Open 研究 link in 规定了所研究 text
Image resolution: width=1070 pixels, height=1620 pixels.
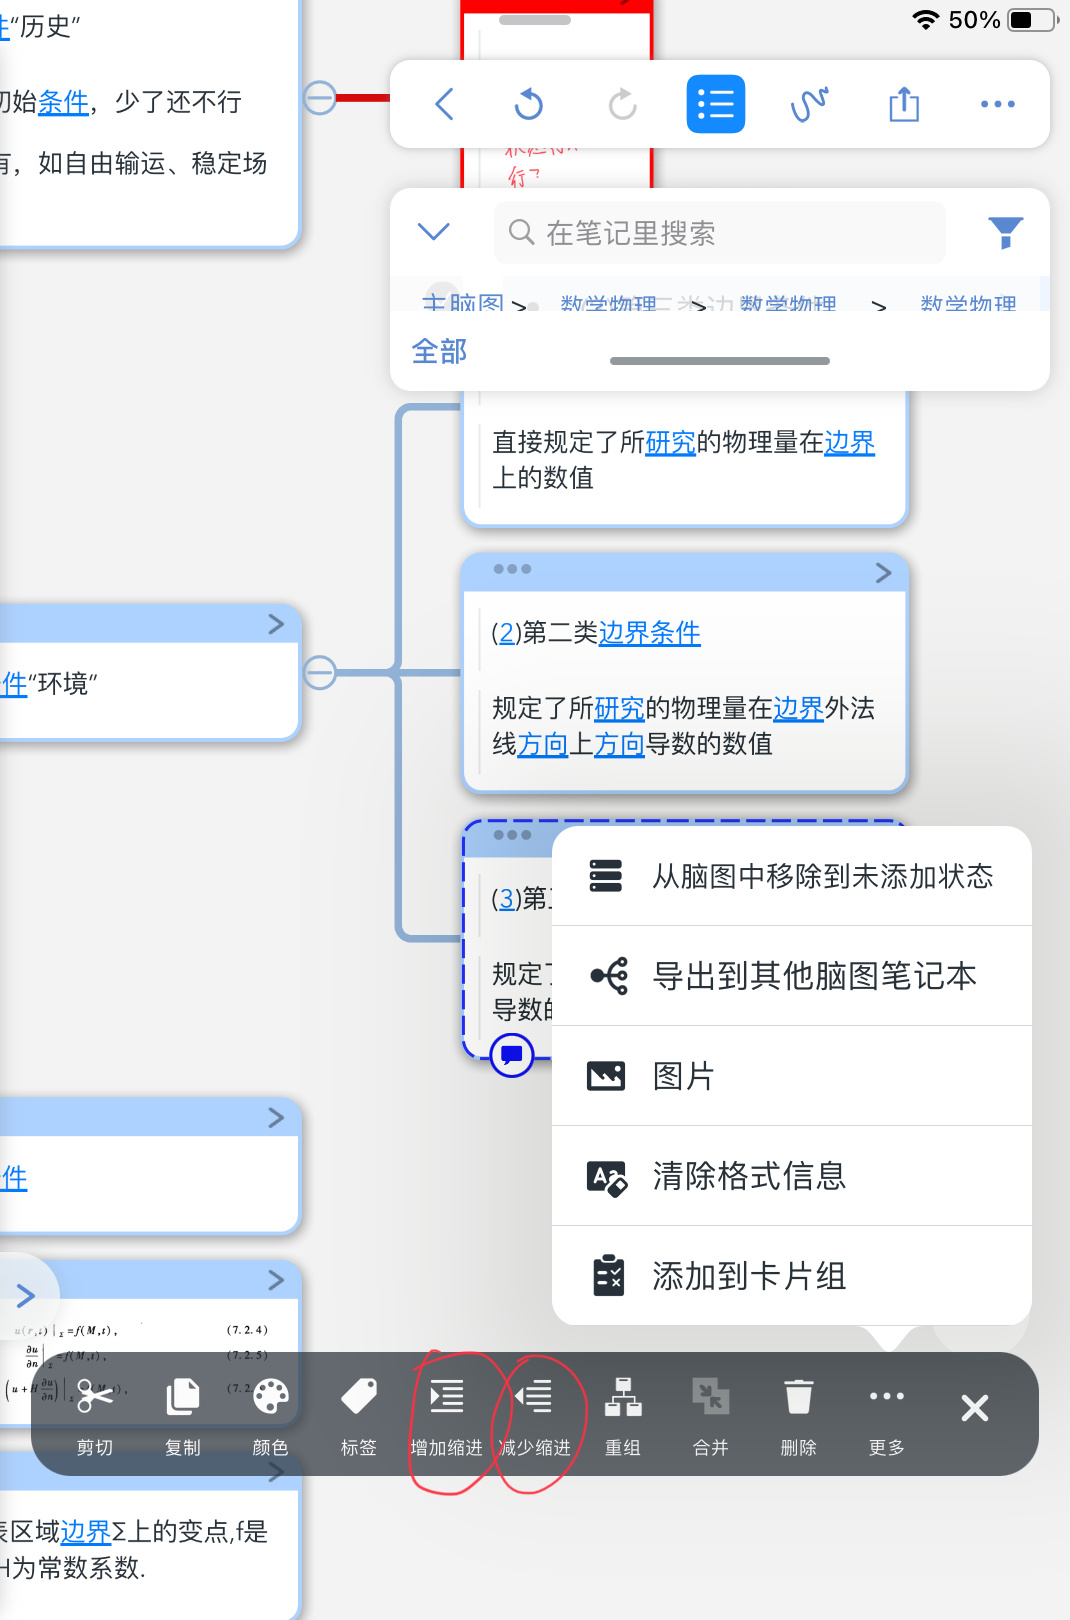click(620, 708)
